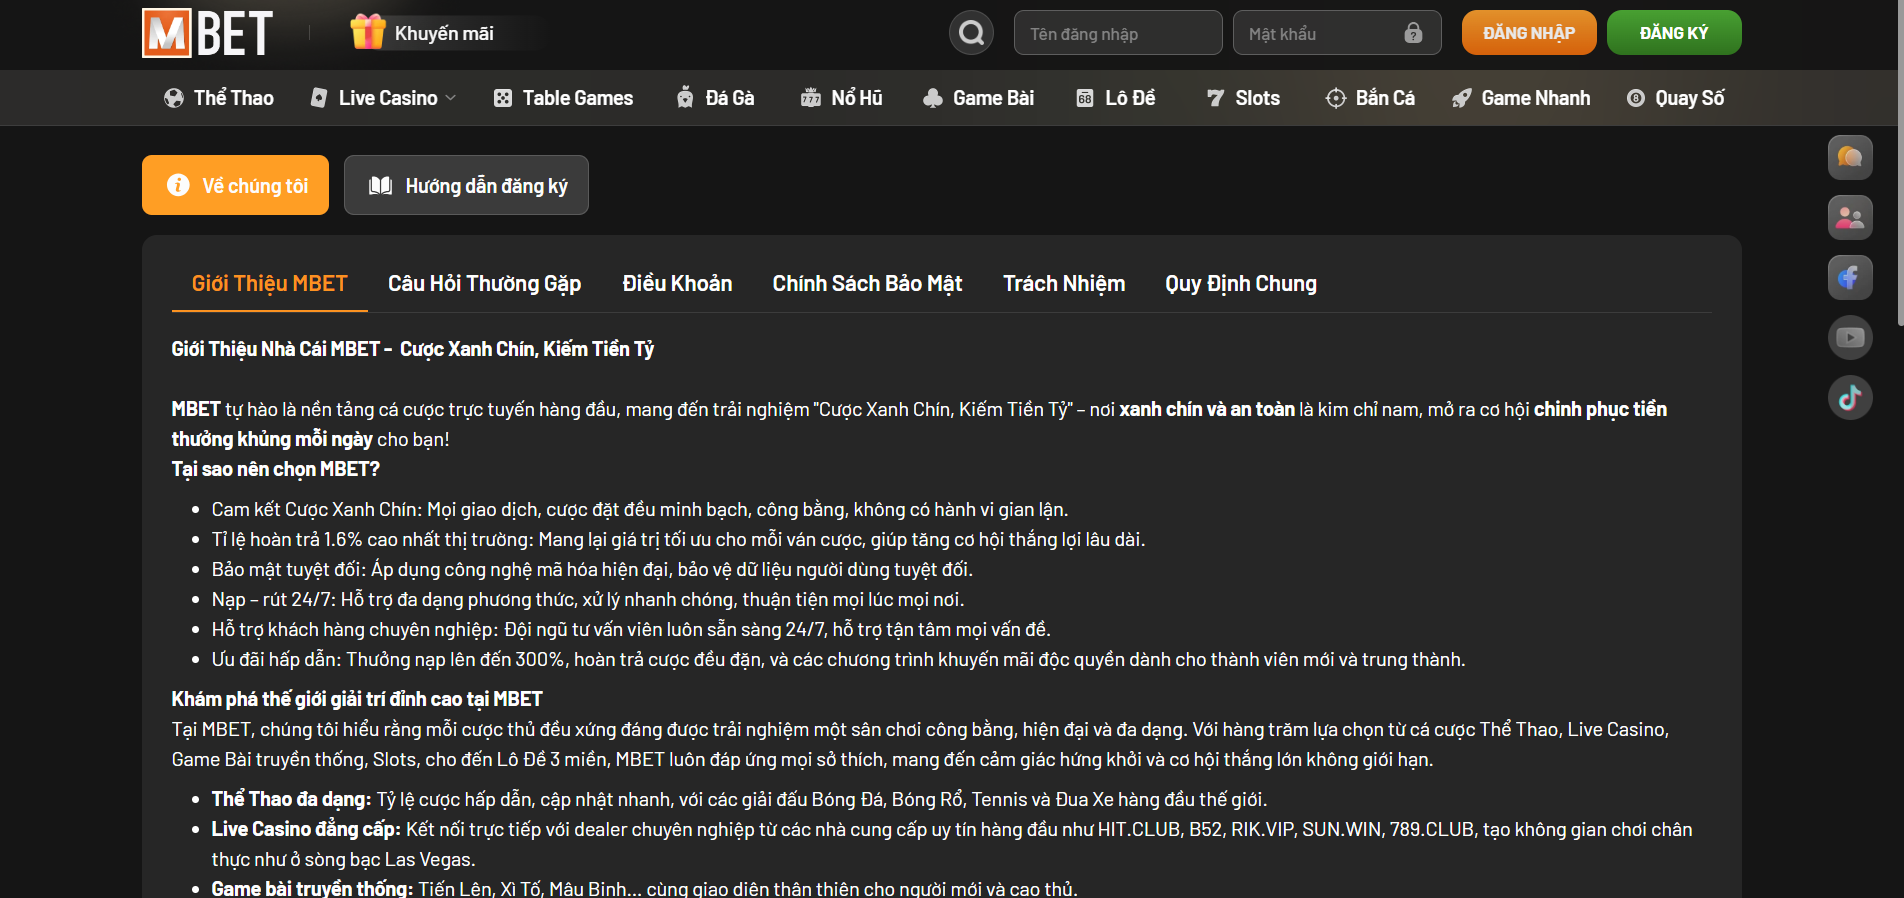Viewport: 1904px width, 898px height.
Task: Click the MBET logo
Action: coord(207,33)
